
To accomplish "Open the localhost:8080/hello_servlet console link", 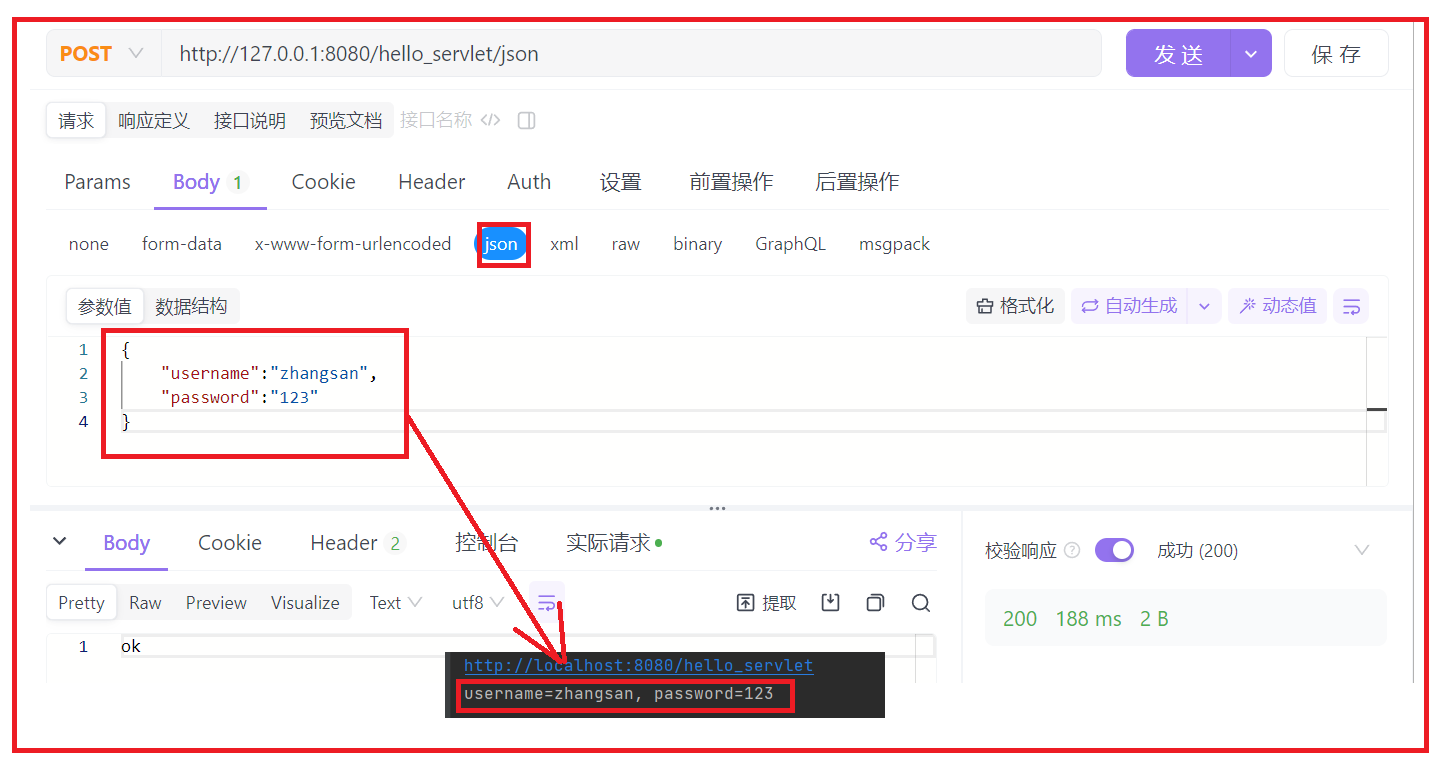I will [638, 665].
